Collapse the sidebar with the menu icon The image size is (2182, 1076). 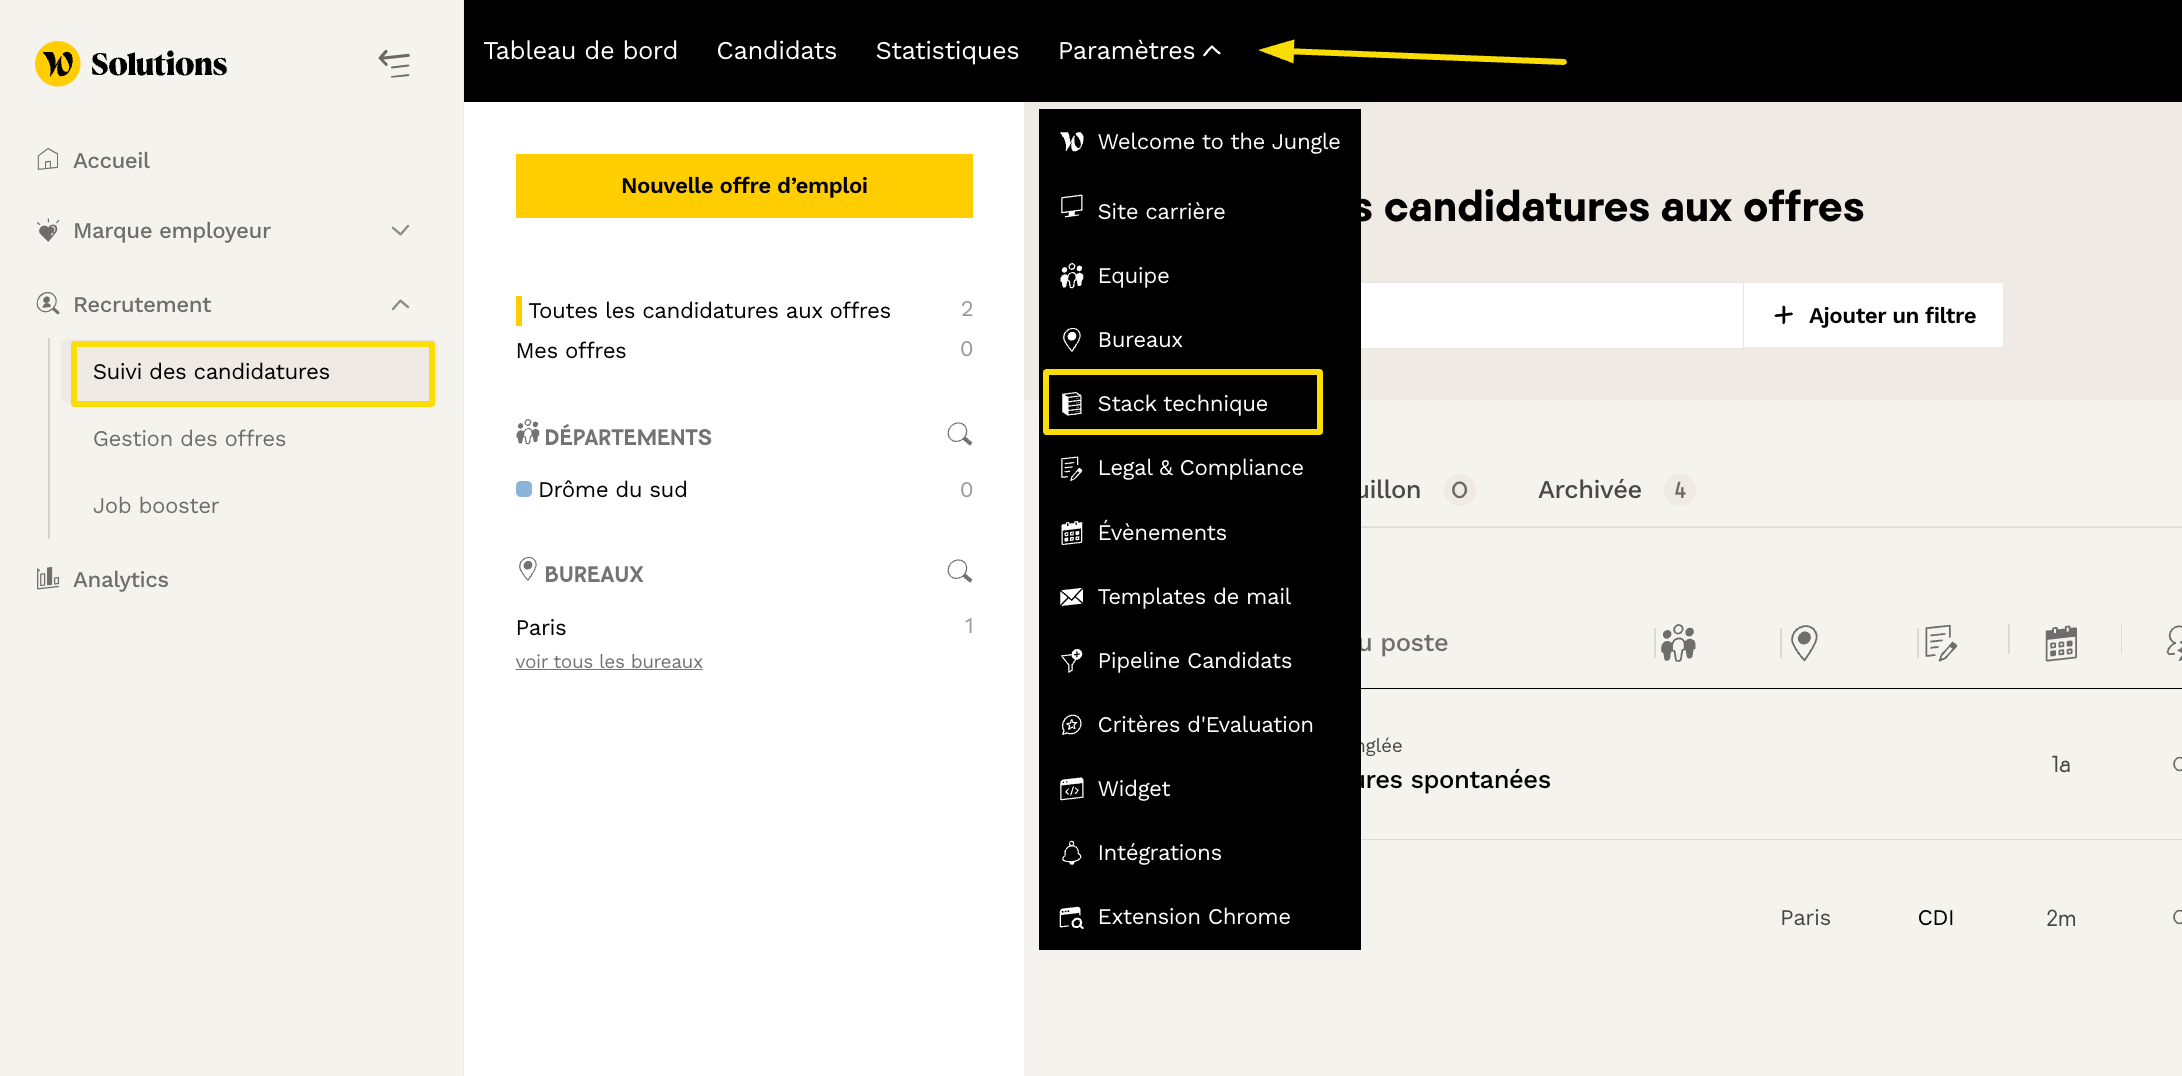[394, 64]
